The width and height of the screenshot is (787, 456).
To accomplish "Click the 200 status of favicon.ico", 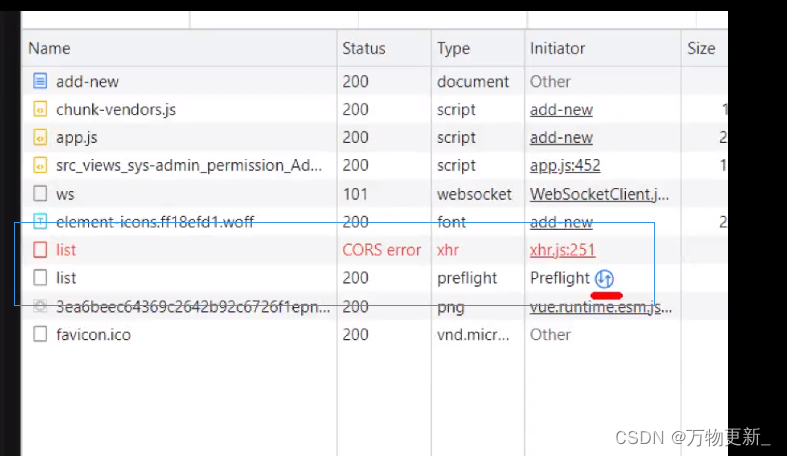I will pos(355,335).
